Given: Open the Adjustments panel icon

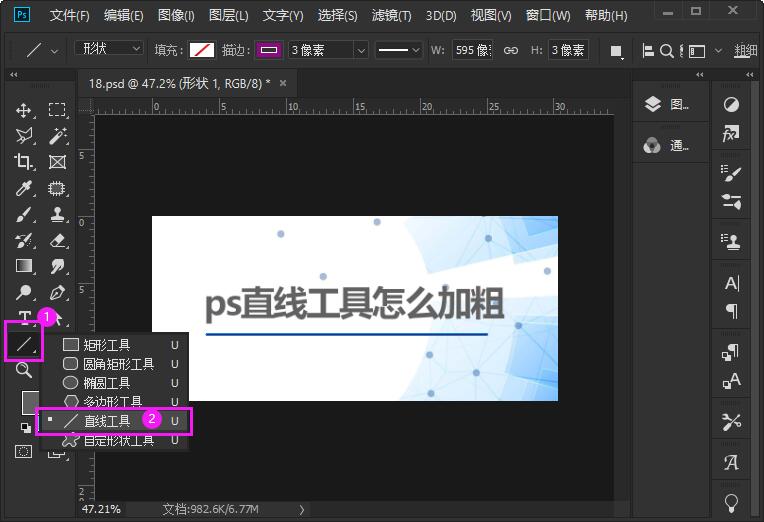Looking at the screenshot, I should click(x=731, y=104).
